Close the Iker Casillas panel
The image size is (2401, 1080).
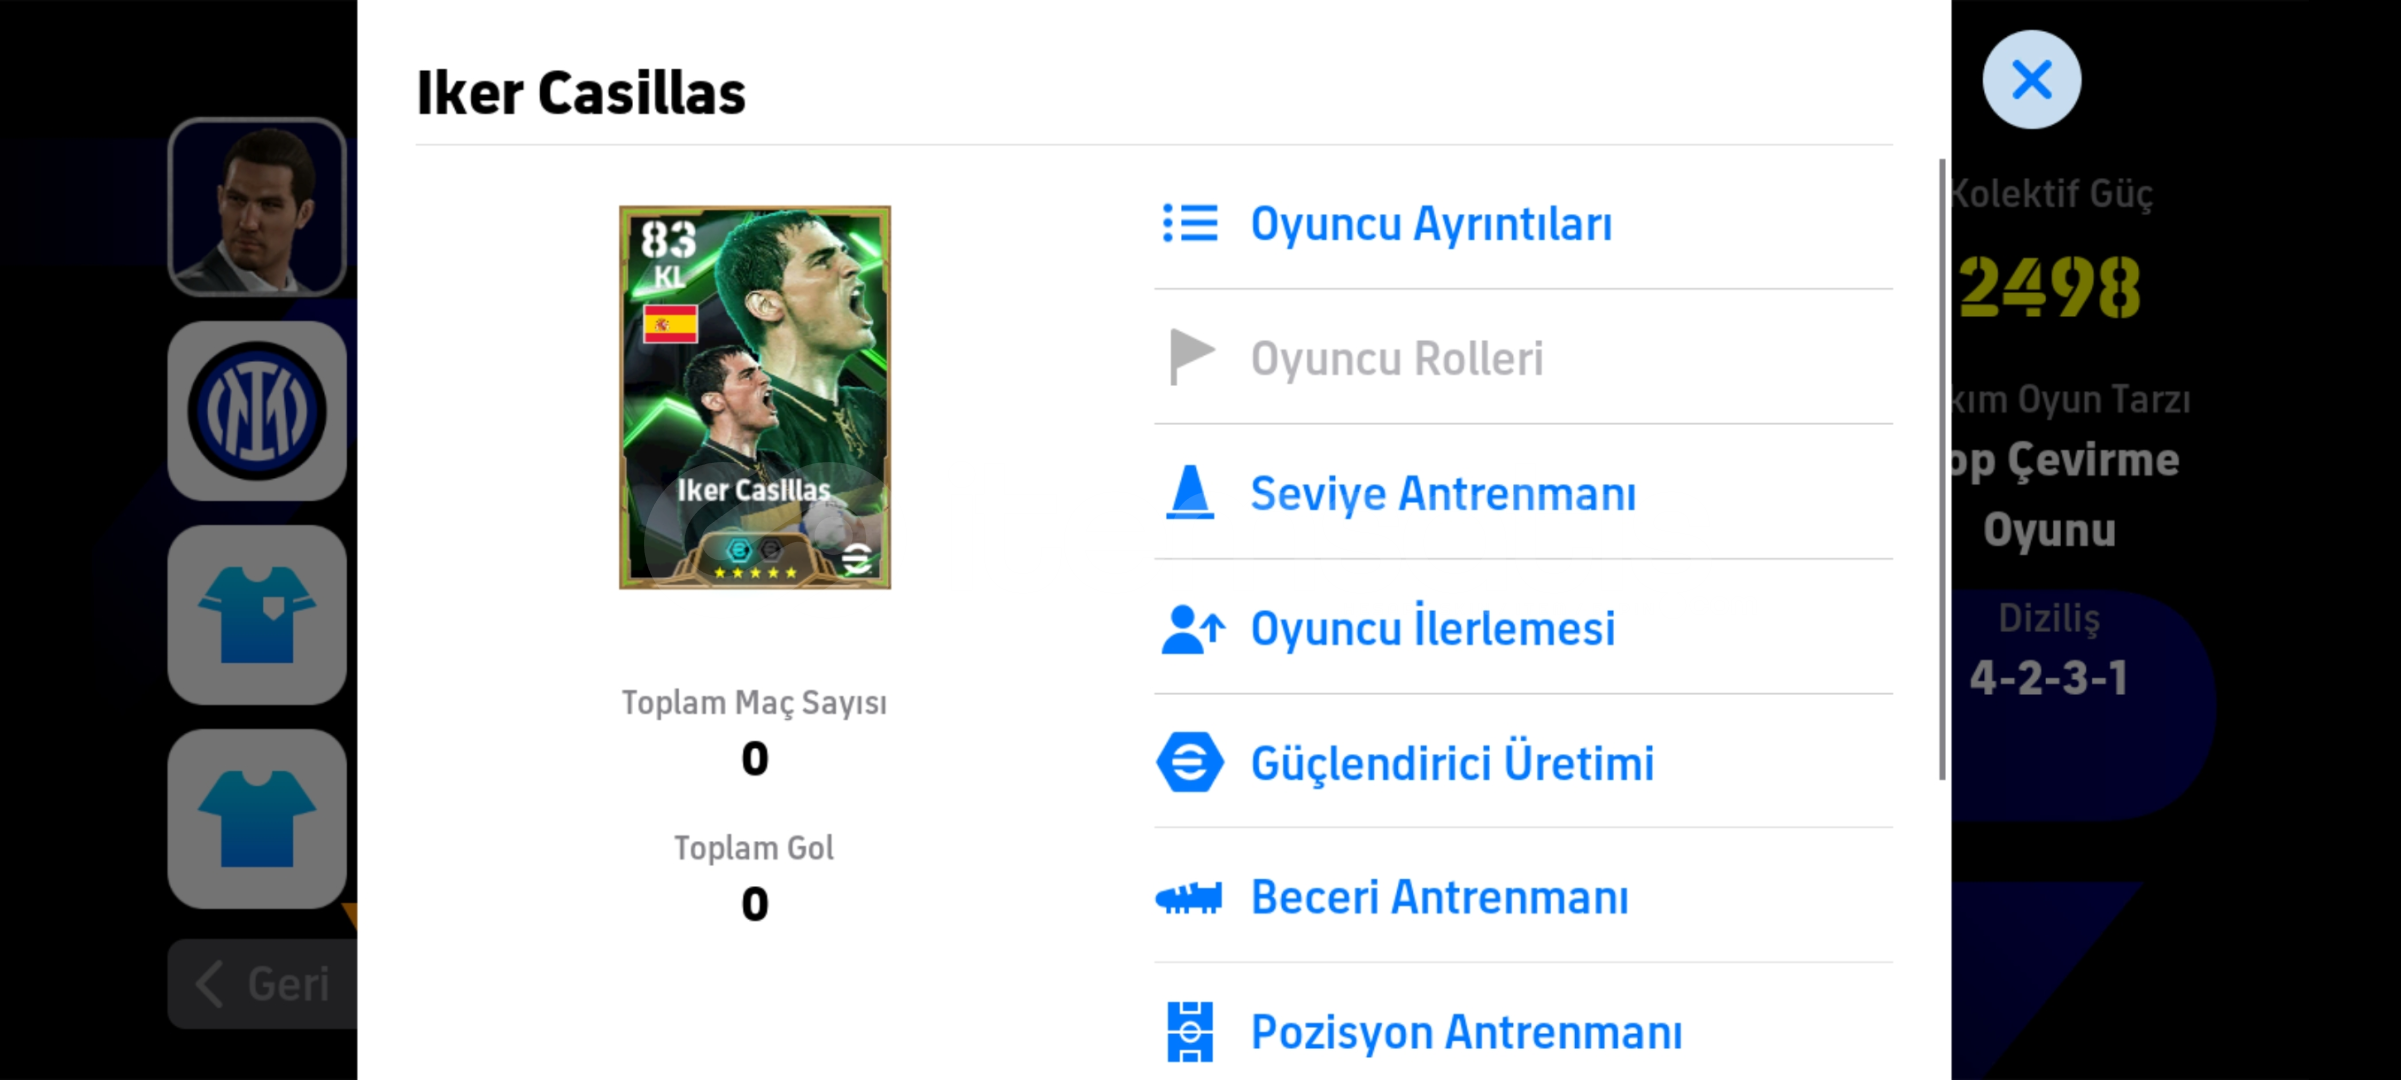2032,80
